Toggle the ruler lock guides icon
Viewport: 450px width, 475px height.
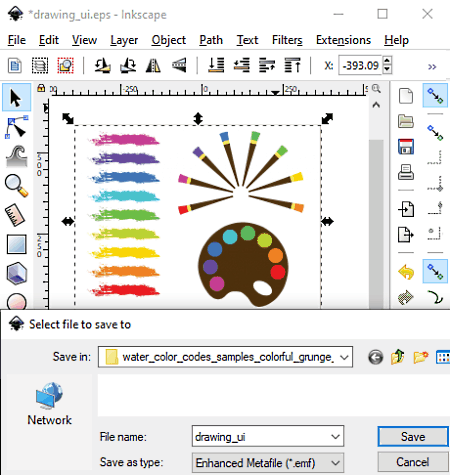(x=41, y=88)
